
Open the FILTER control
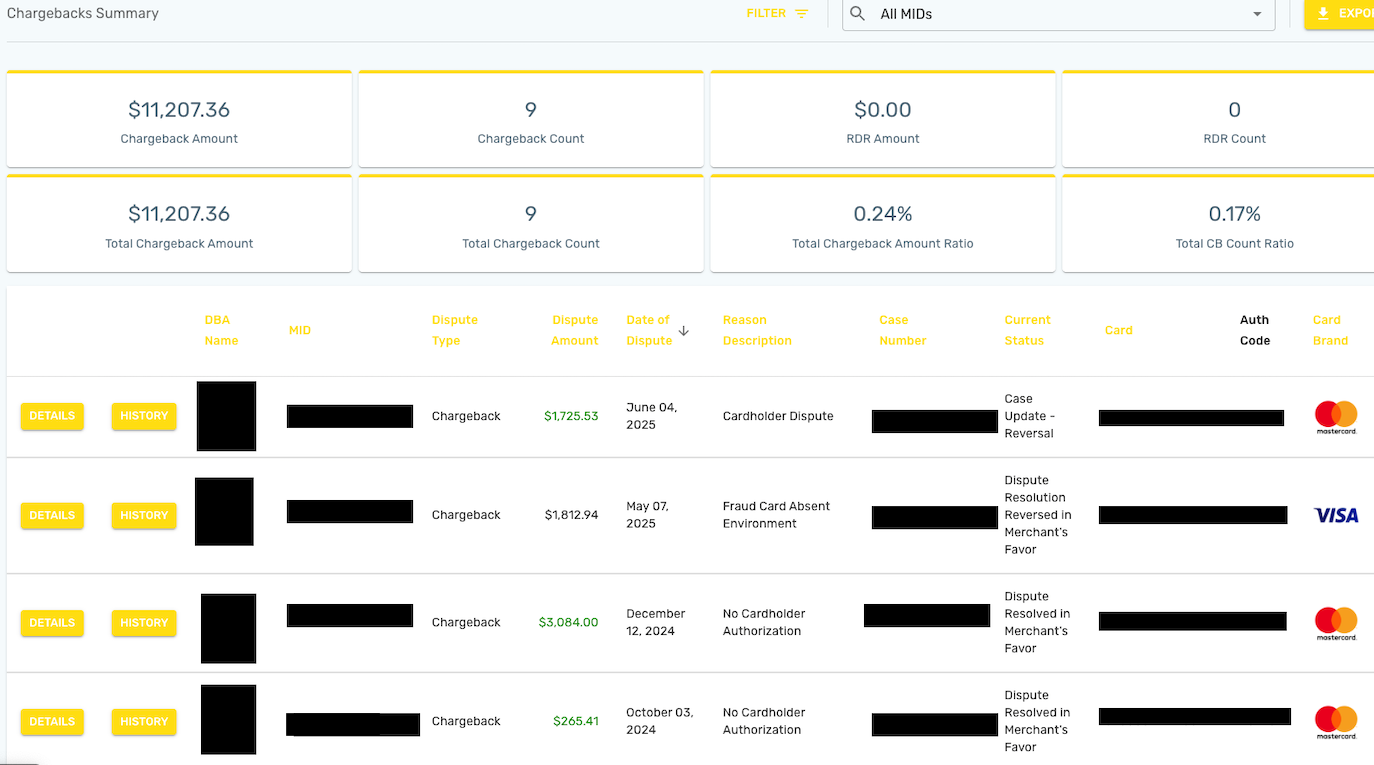(777, 14)
